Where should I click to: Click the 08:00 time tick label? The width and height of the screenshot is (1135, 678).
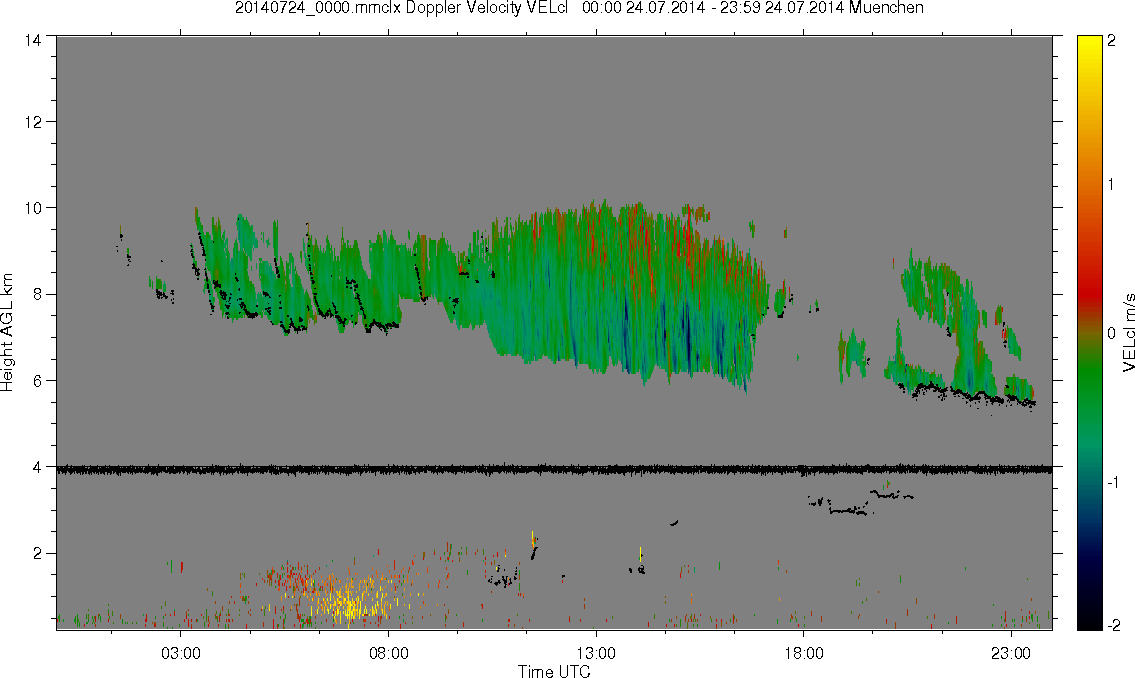point(389,653)
